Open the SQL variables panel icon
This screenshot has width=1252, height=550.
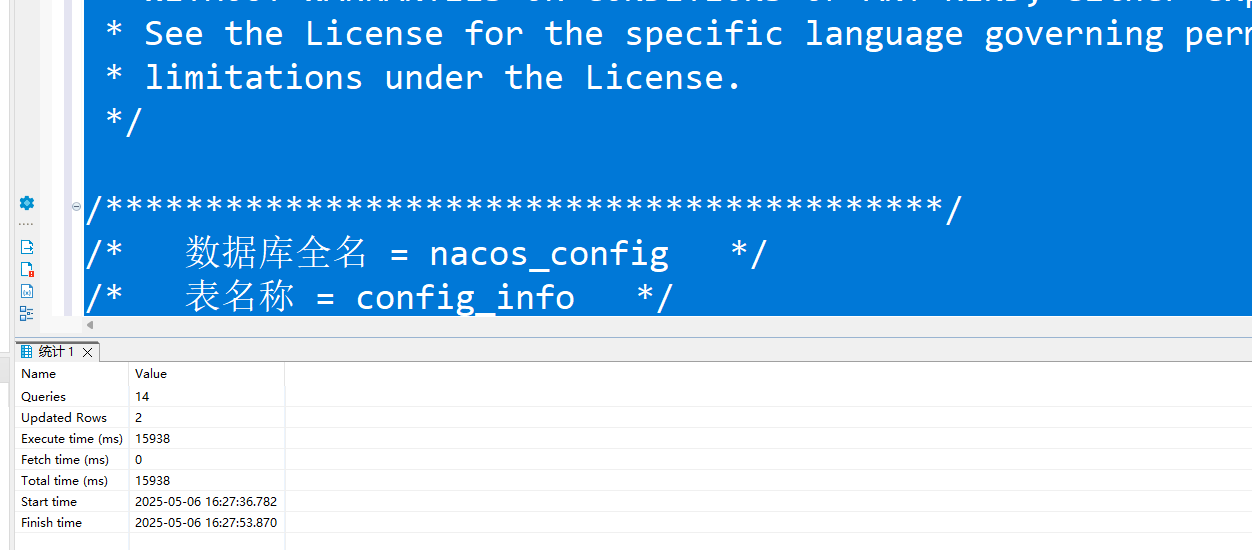(x=27, y=291)
